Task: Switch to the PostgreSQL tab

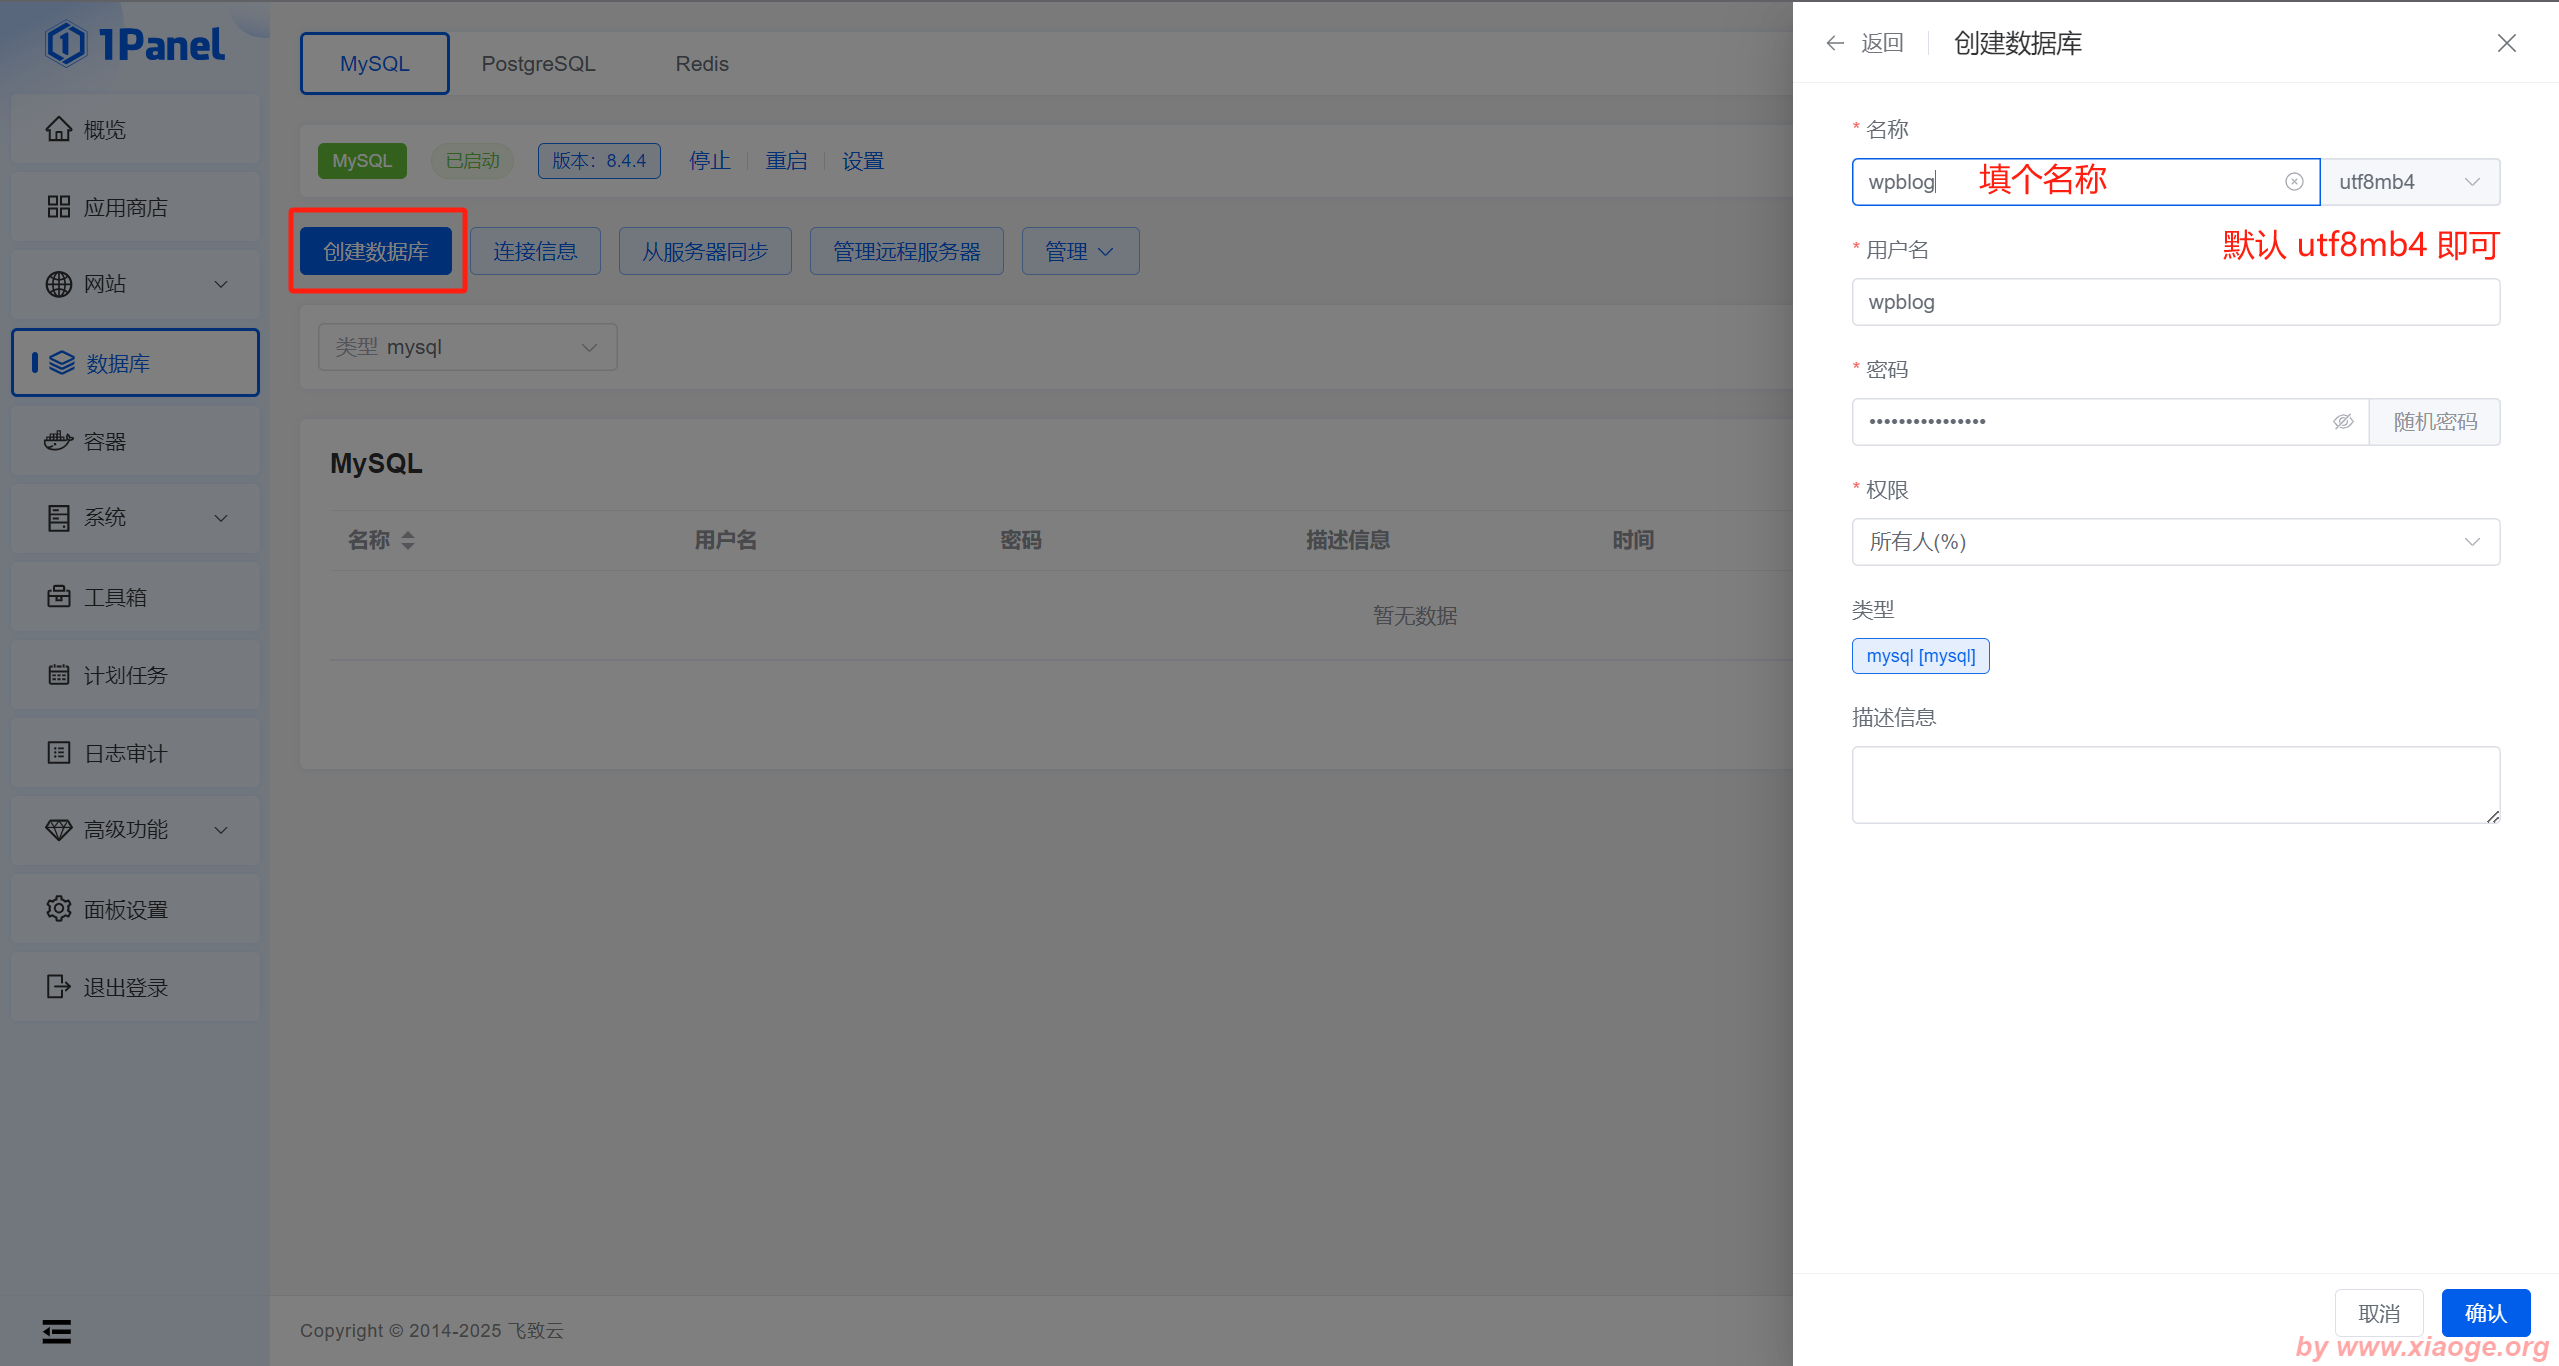Action: point(538,64)
